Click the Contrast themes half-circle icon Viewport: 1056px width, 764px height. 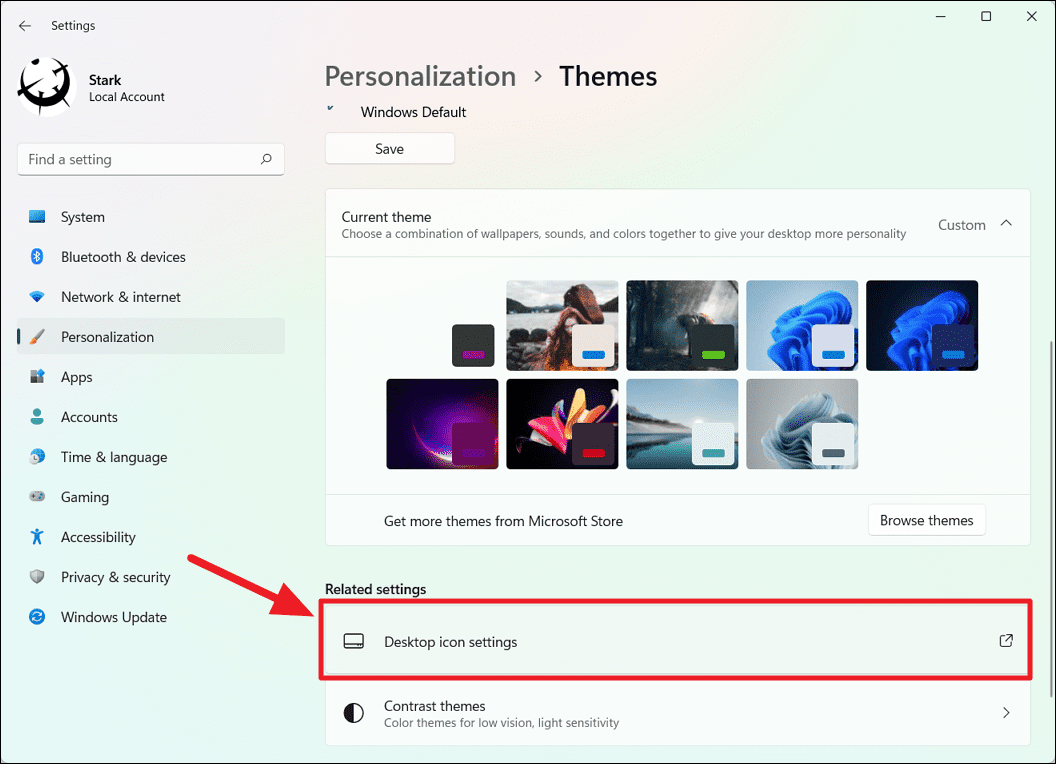pyautogui.click(x=354, y=713)
